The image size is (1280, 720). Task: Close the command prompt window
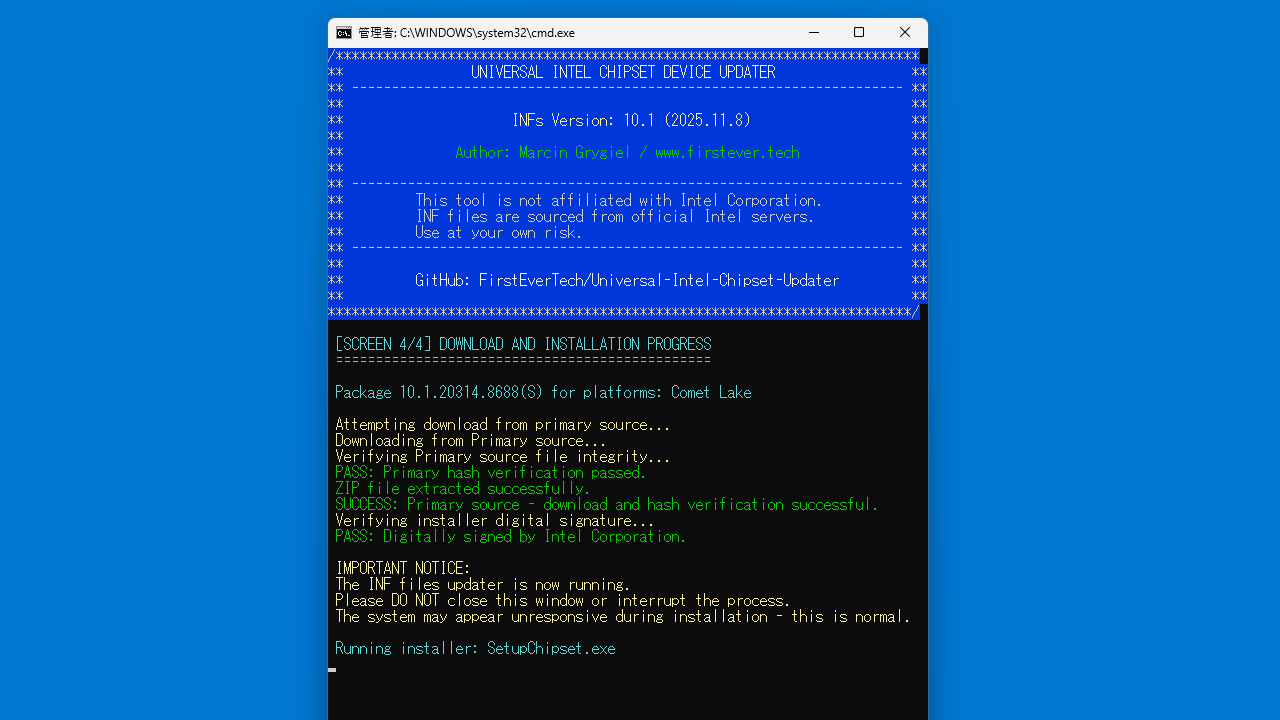904,32
